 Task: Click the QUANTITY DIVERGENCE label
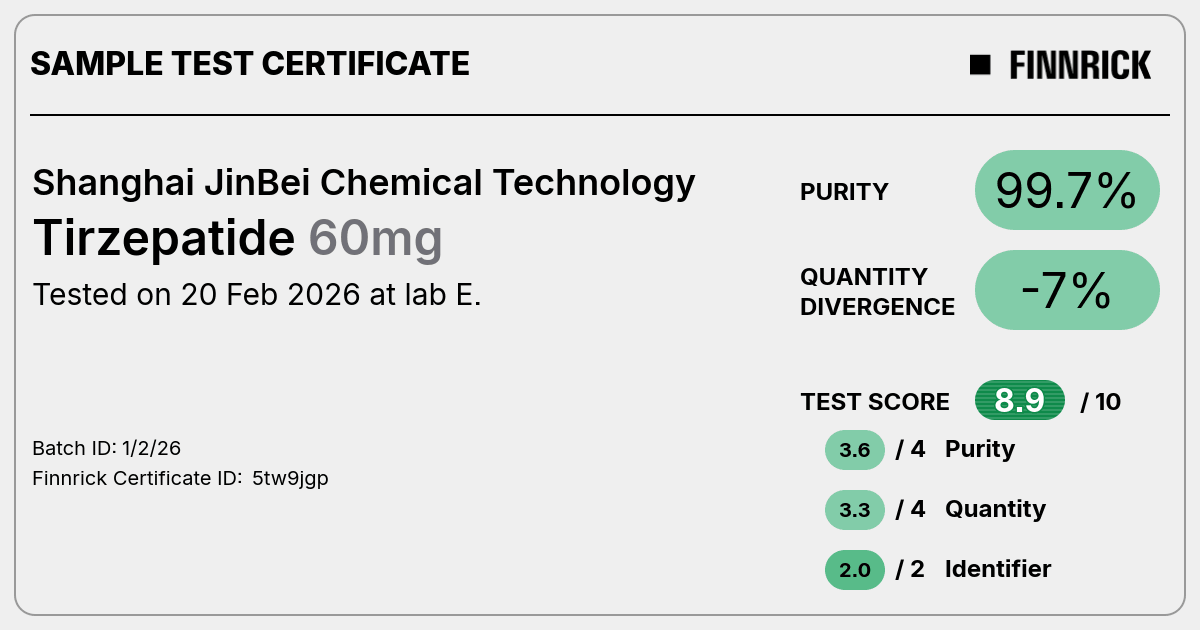877,291
